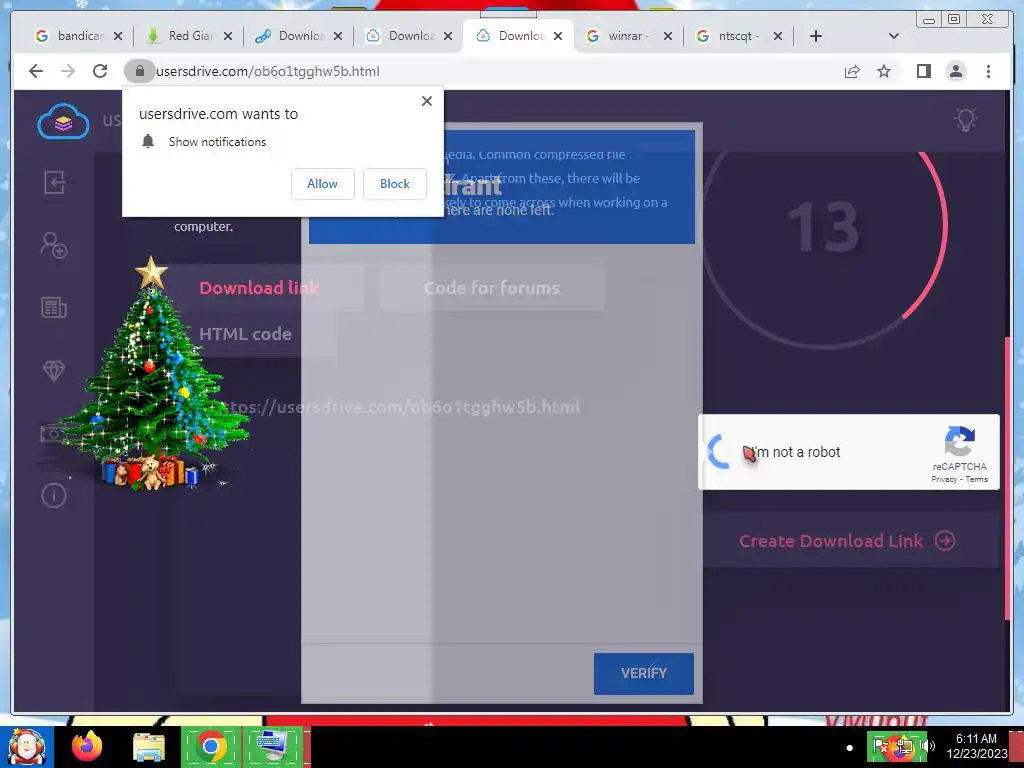The width and height of the screenshot is (1024, 768).
Task: Click the address bar URL
Action: coord(268,71)
